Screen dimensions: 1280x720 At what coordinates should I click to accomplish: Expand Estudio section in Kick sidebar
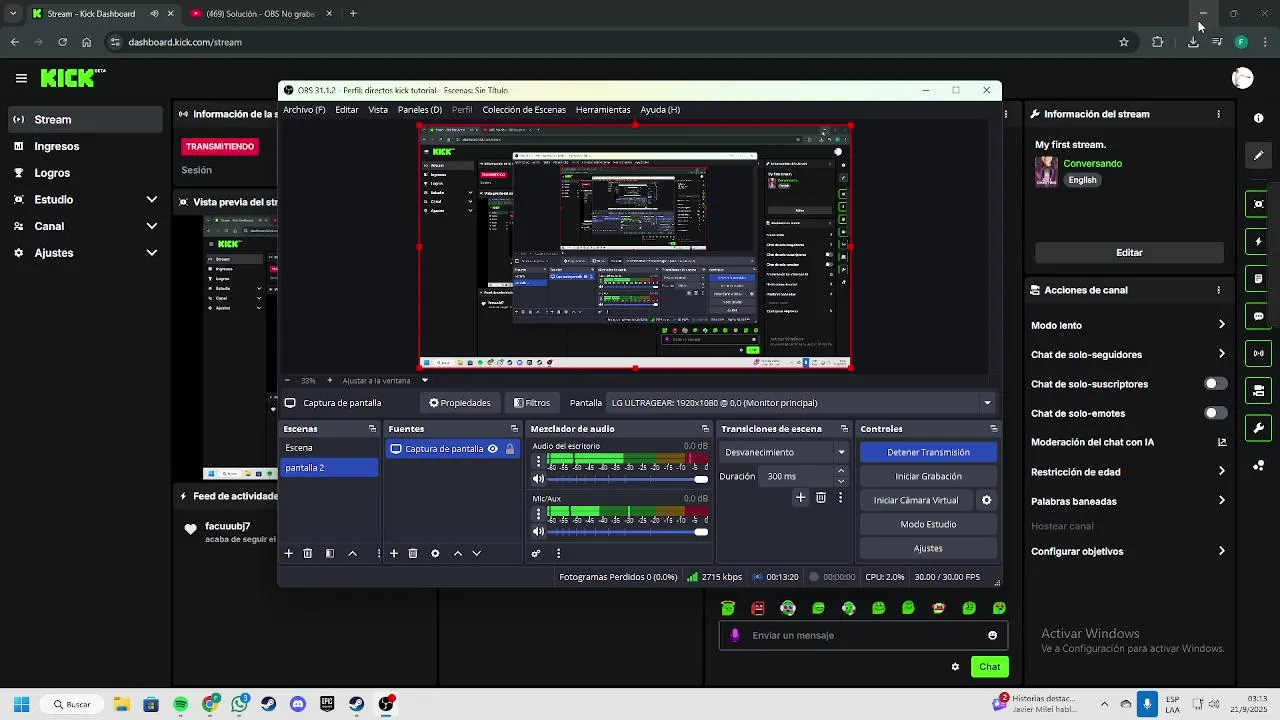pos(152,200)
